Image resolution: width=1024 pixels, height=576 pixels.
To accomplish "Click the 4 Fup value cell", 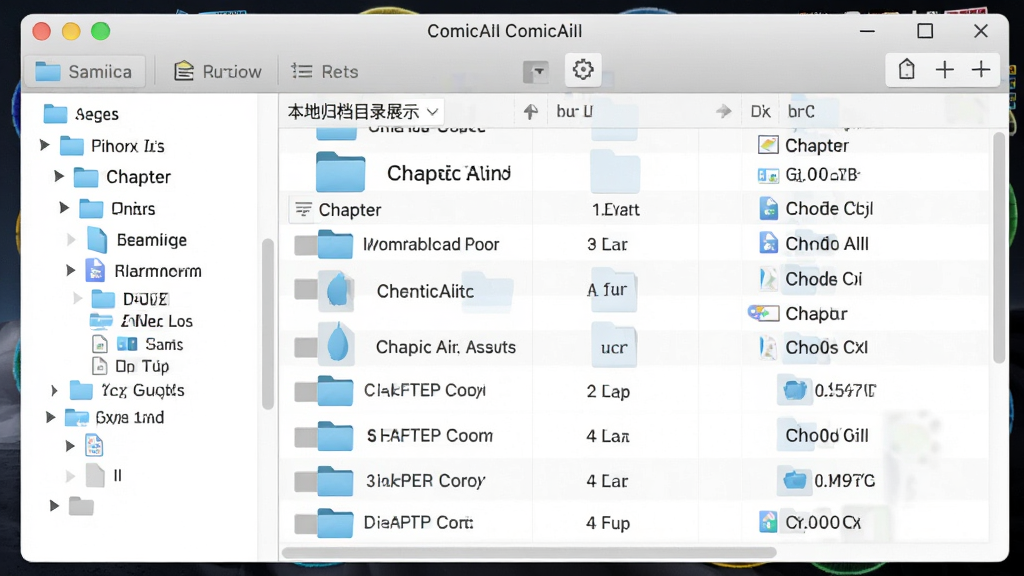I will pos(608,523).
